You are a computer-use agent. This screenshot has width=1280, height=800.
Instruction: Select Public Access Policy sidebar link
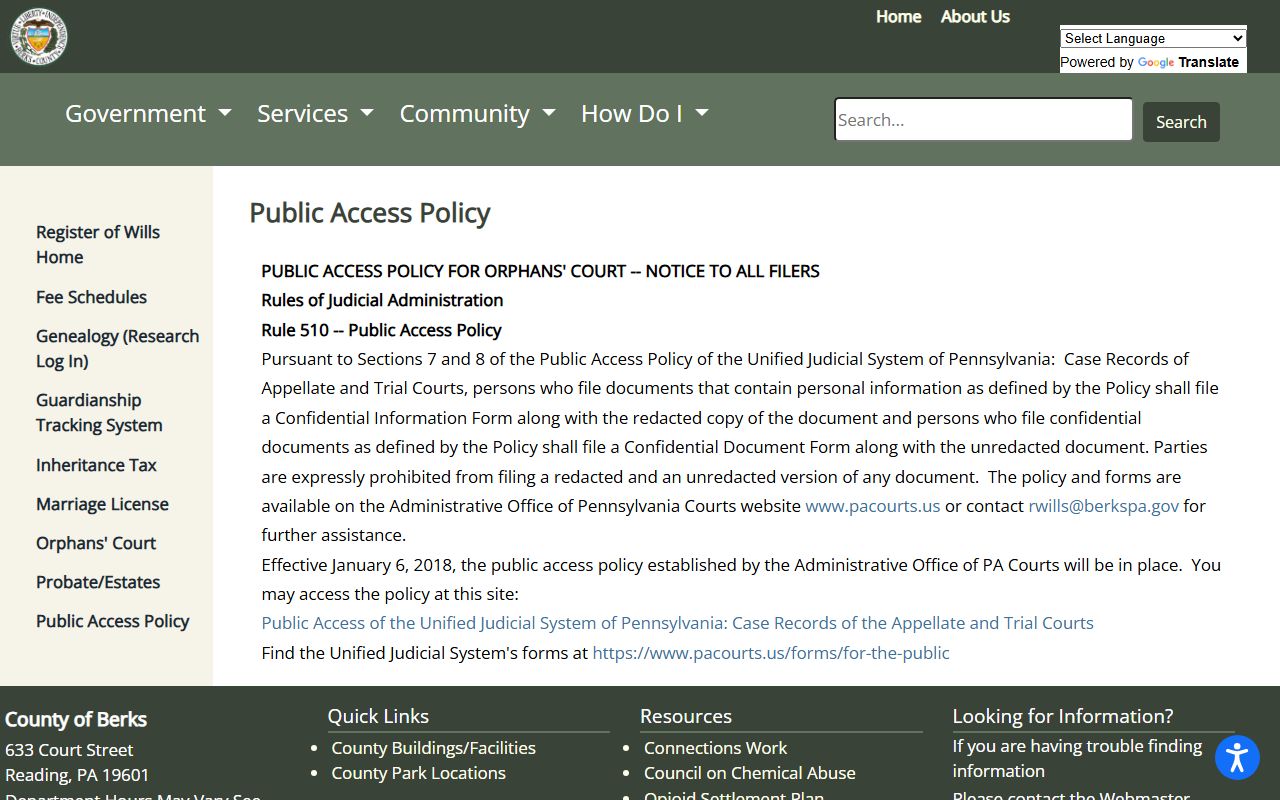pos(112,621)
